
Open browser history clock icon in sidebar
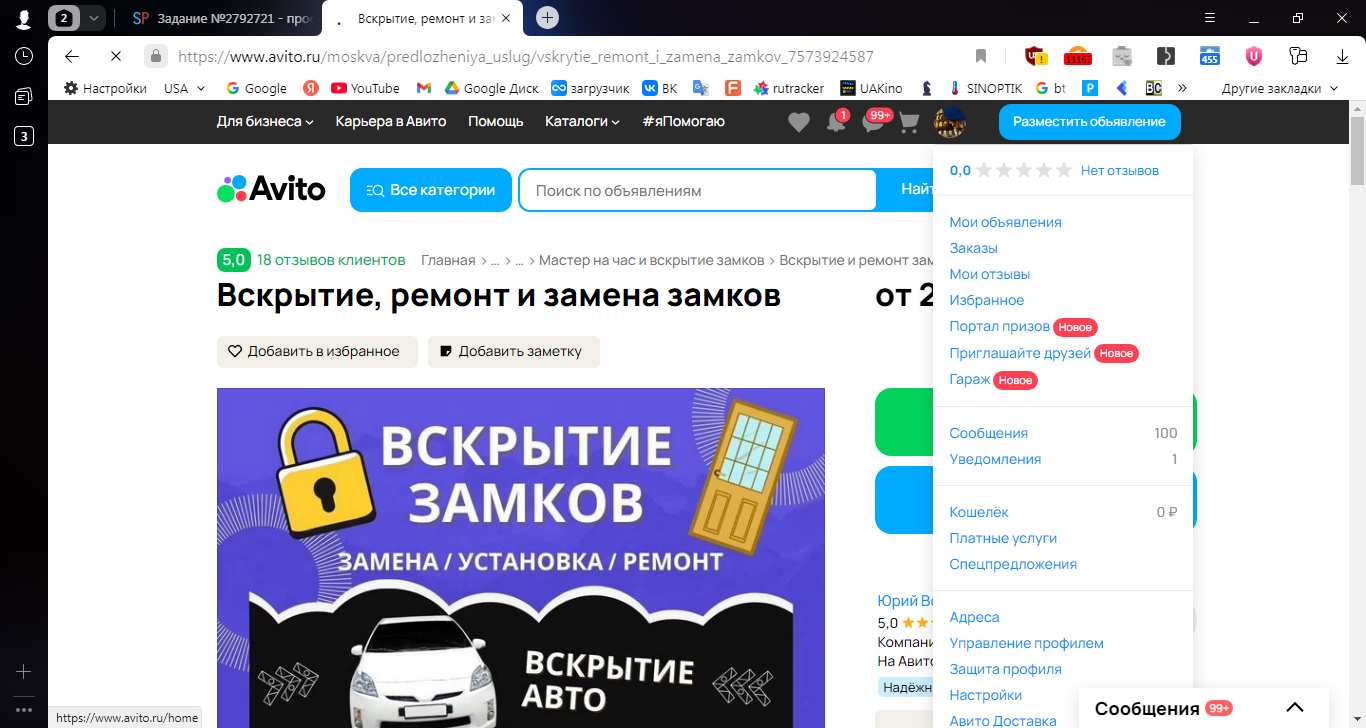[x=24, y=56]
